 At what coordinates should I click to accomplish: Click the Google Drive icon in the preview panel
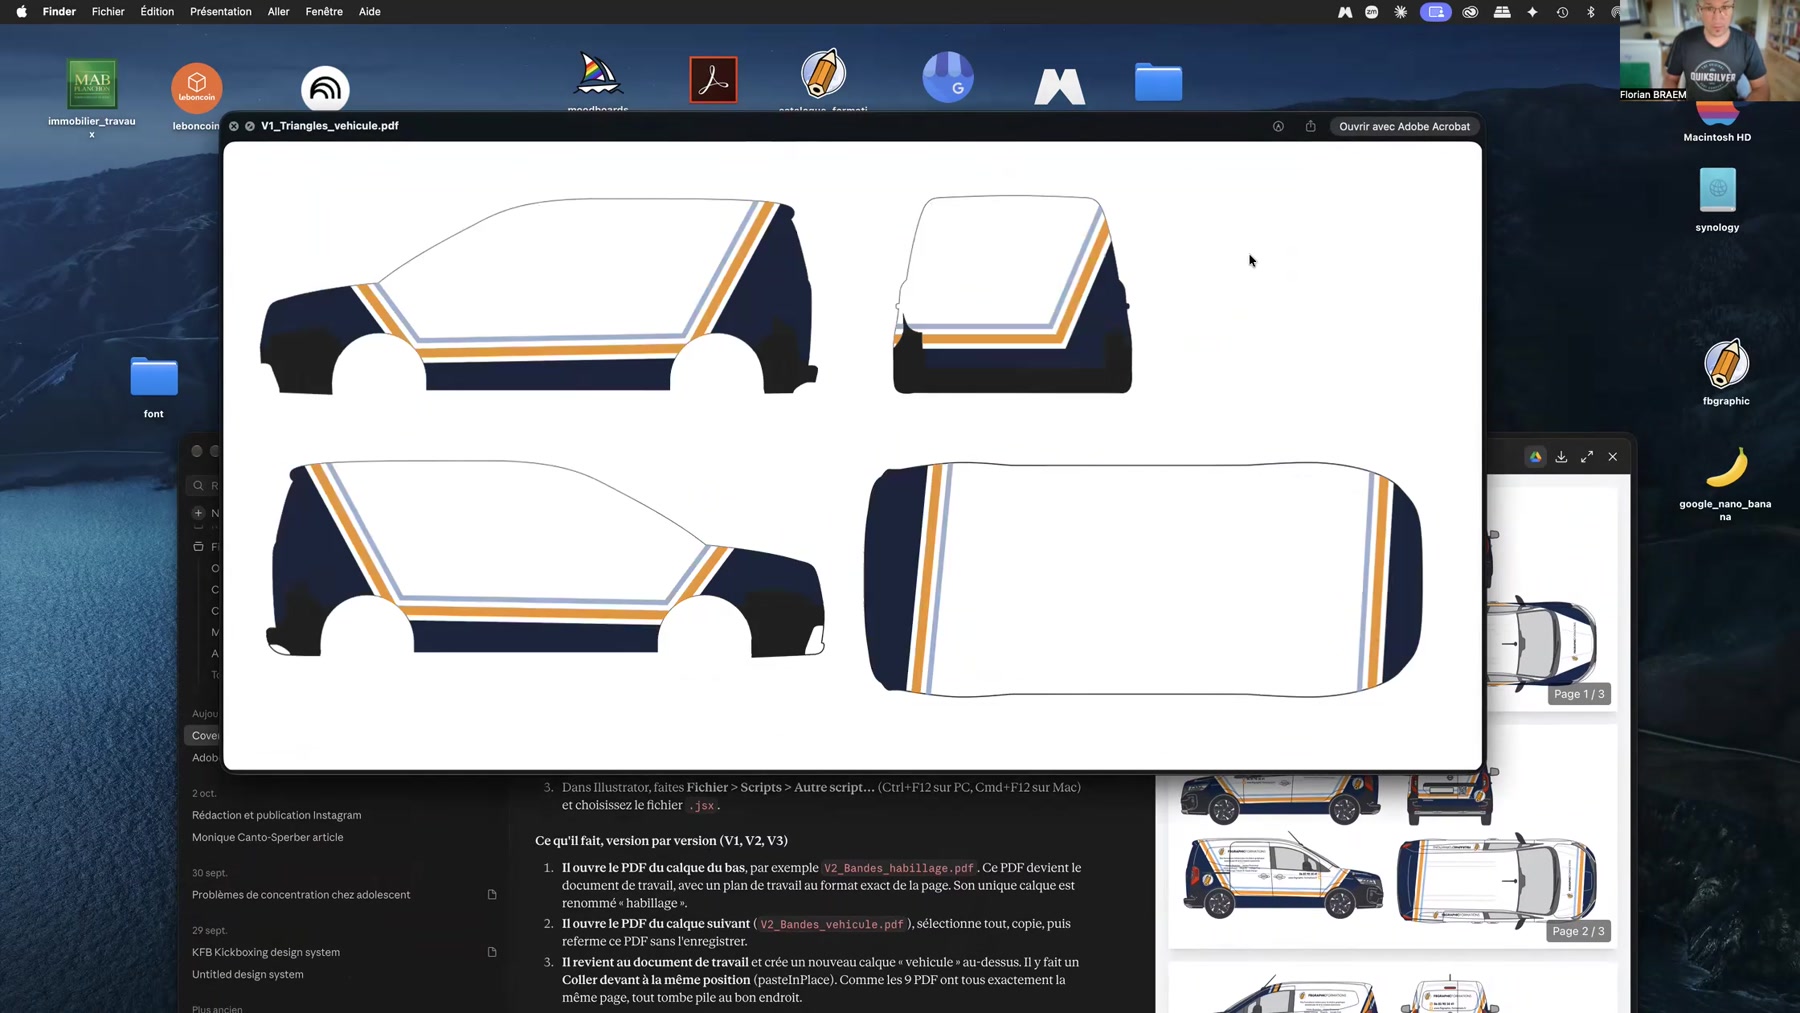tap(1535, 457)
